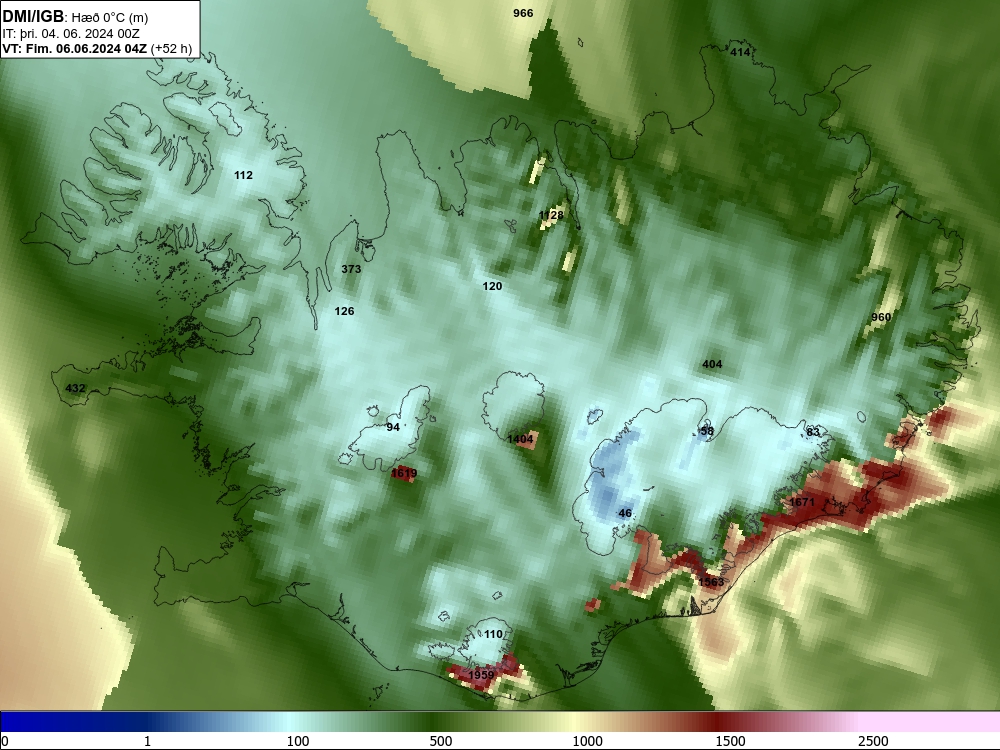1000x750 pixels.
Task: Click the 1959 value on the south coast
Action: pyautogui.click(x=481, y=675)
